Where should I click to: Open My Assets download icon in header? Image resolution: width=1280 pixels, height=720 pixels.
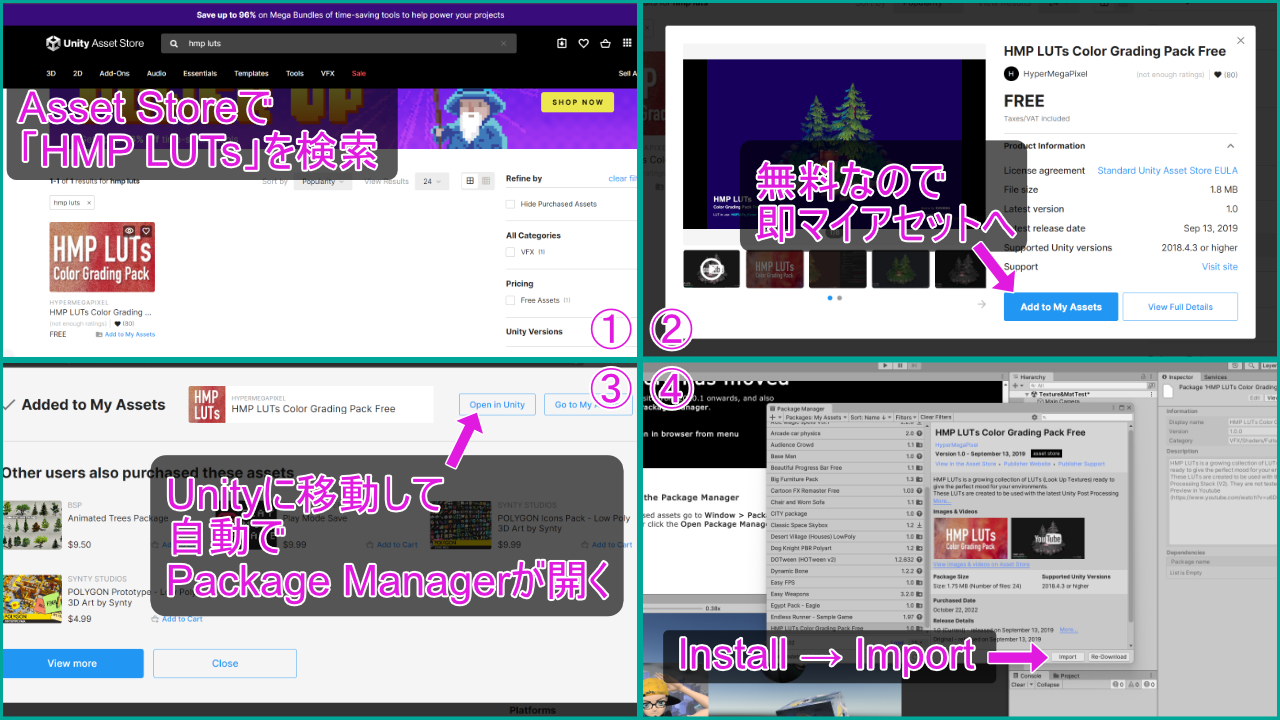(562, 43)
